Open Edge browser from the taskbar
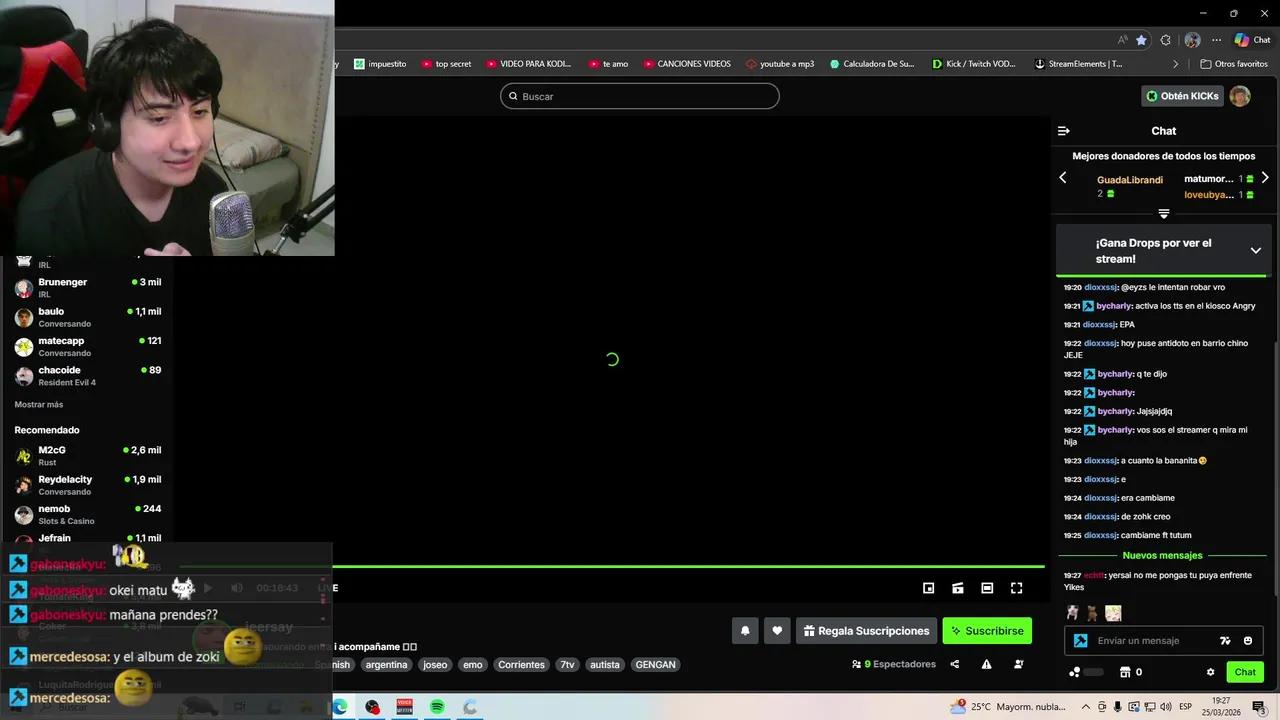Screen dimensions: 1280x720 click(x=340, y=707)
